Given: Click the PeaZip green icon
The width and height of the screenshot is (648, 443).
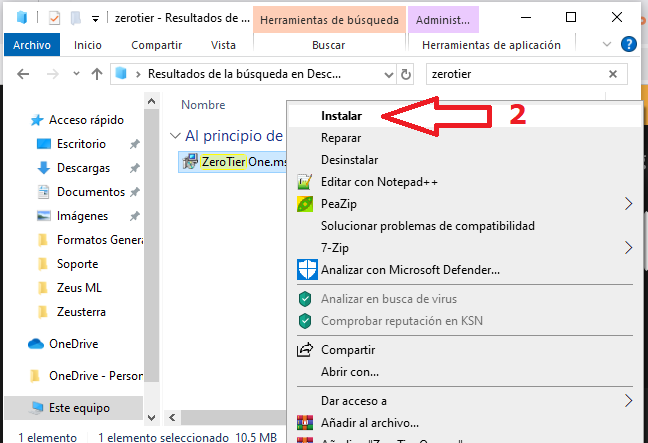Looking at the screenshot, I should (x=305, y=204).
